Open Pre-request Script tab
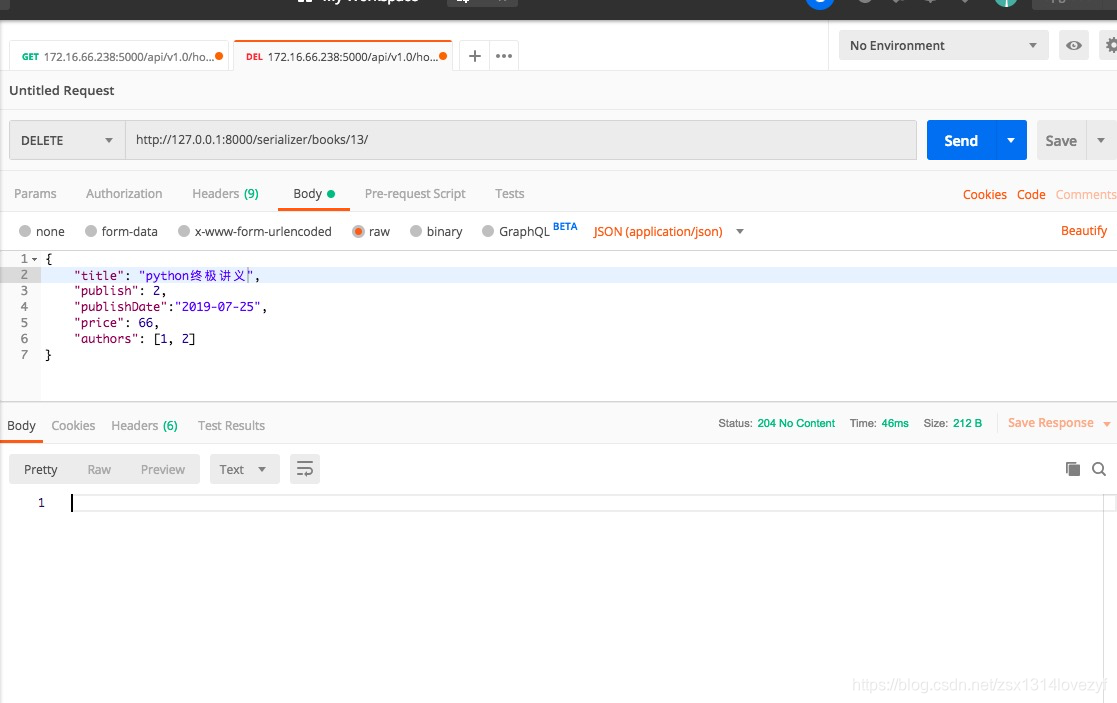 click(415, 194)
